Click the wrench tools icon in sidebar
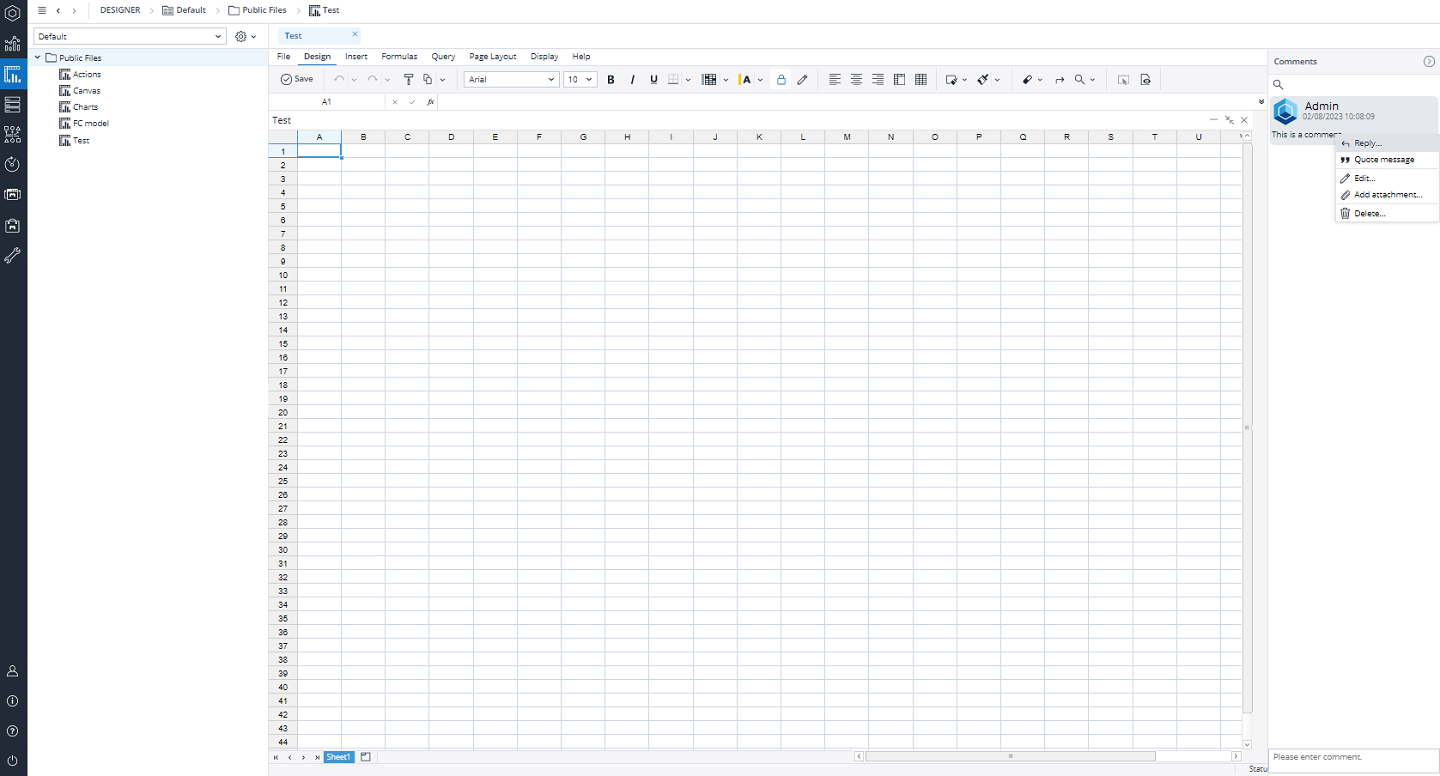 pyautogui.click(x=13, y=256)
